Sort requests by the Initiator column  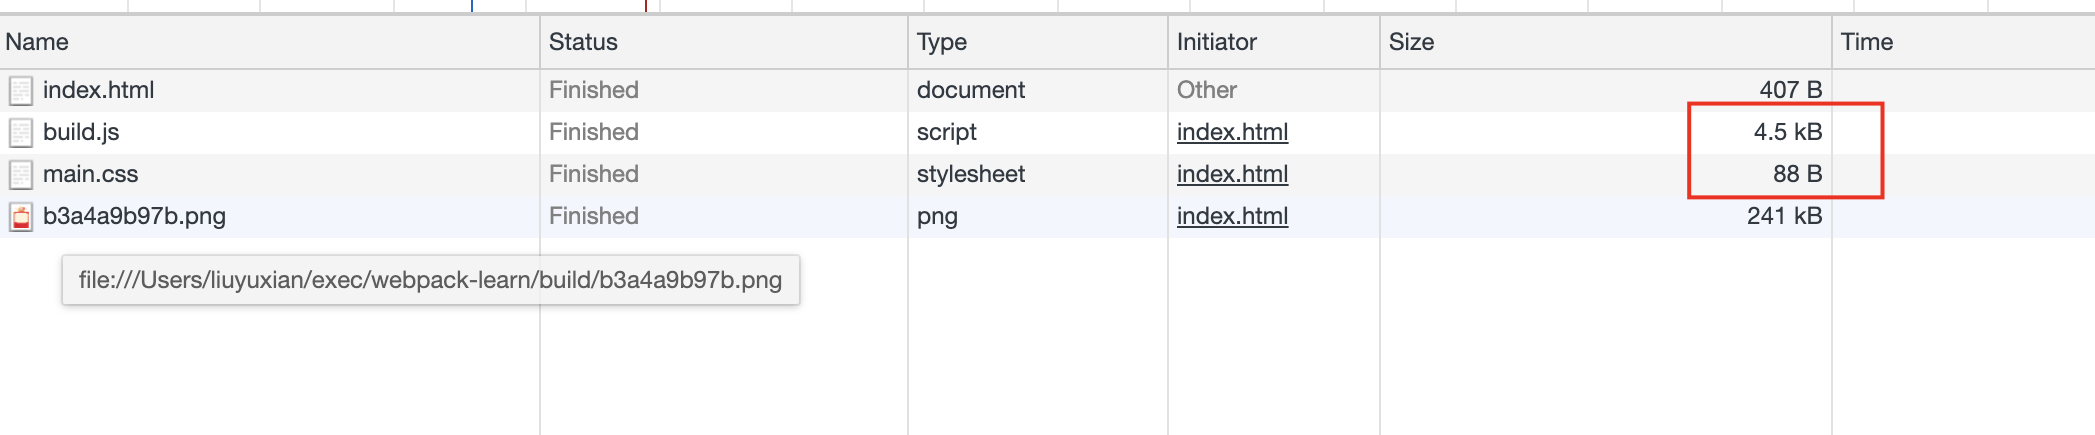(x=1274, y=42)
